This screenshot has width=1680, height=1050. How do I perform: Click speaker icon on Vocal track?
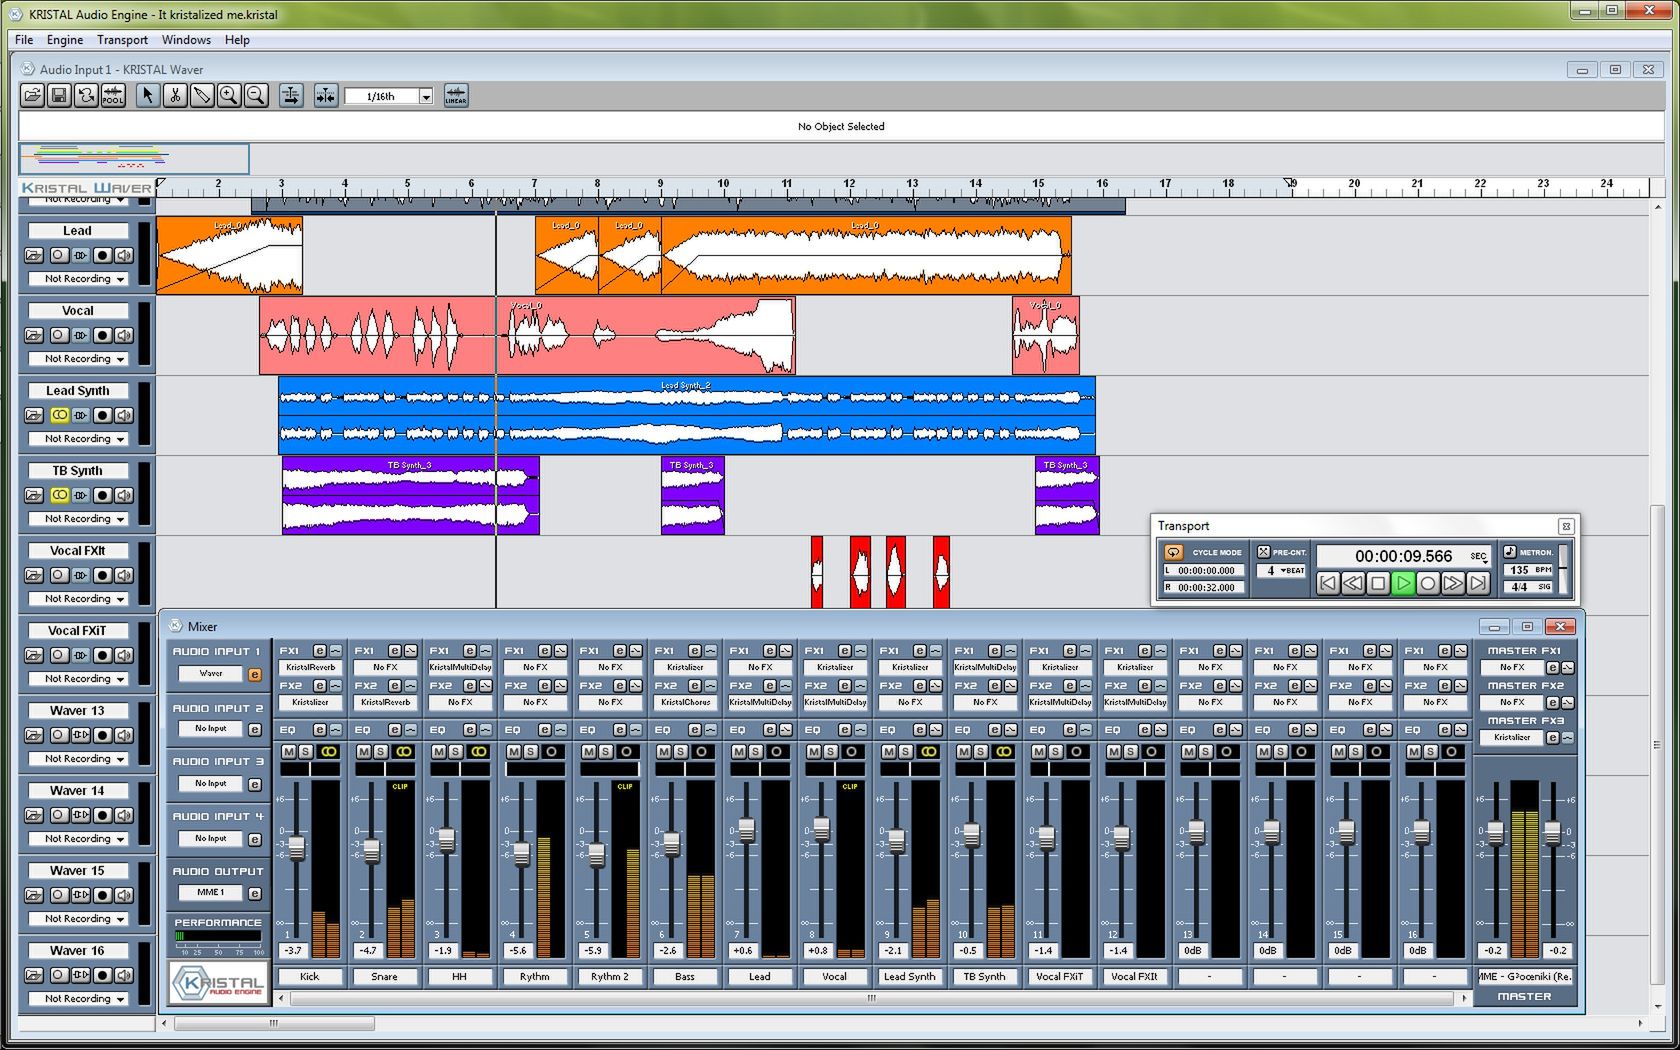(123, 335)
